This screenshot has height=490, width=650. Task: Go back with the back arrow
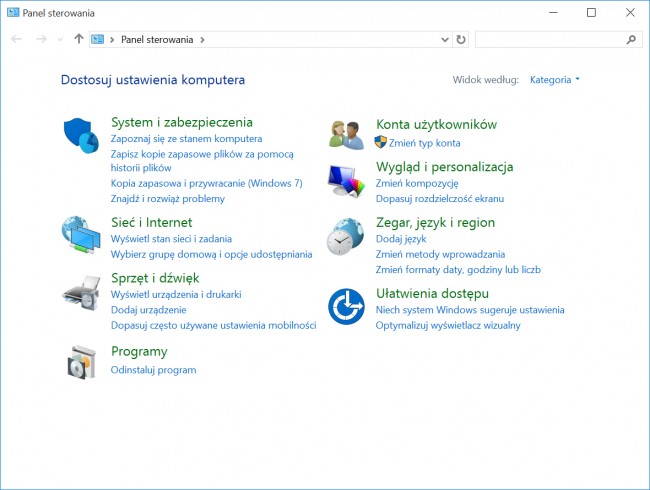[x=16, y=39]
